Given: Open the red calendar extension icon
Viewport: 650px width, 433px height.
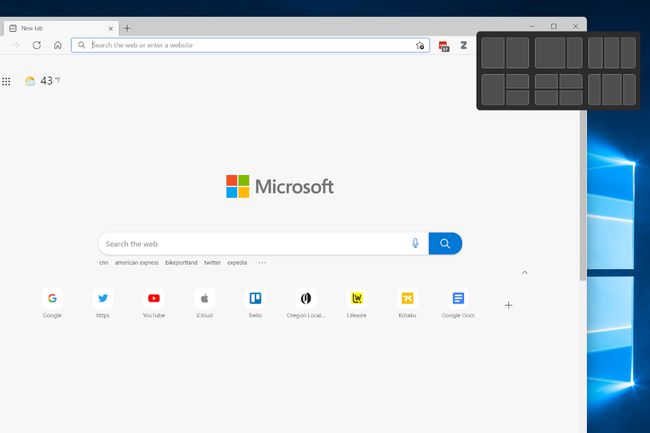Looking at the screenshot, I should (444, 46).
